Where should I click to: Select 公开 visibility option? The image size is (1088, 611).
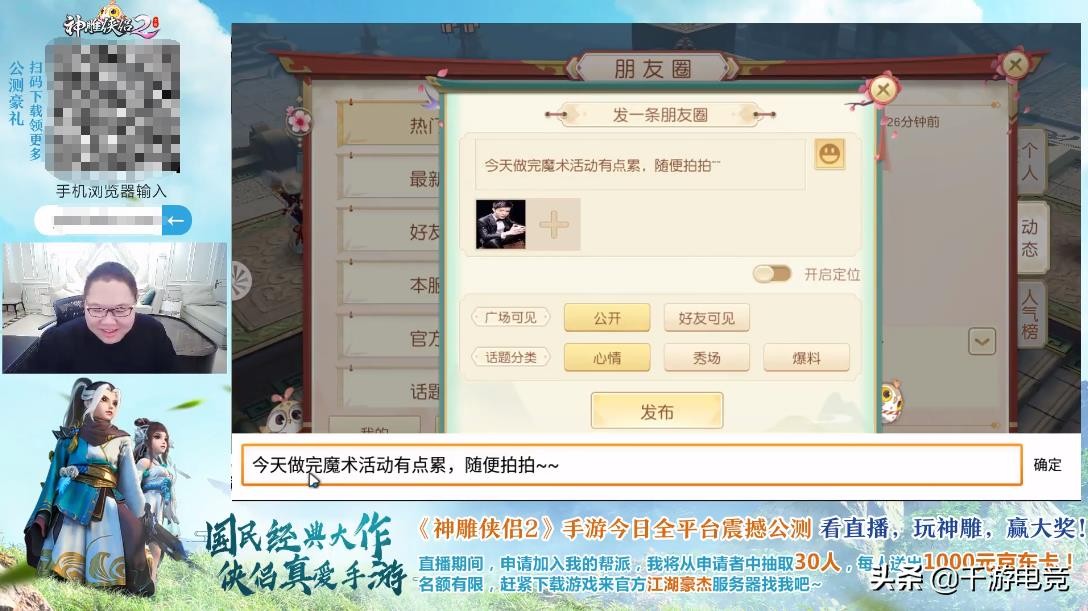pyautogui.click(x=607, y=318)
